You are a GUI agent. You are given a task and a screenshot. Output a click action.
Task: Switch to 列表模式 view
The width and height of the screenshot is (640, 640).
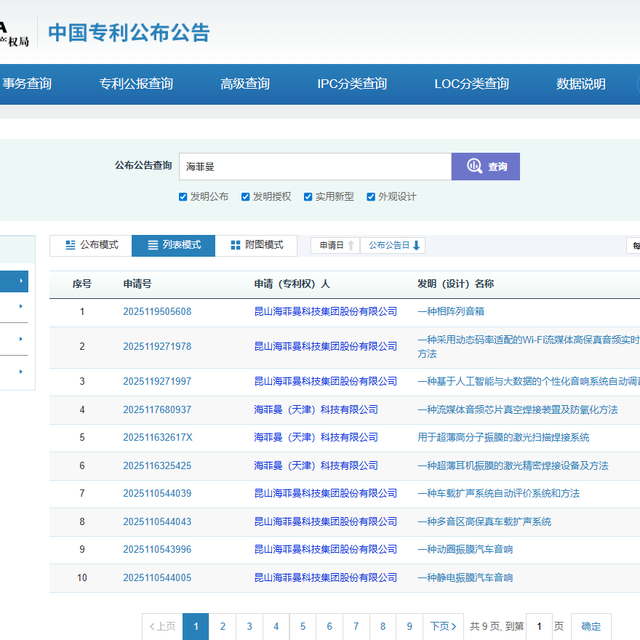point(173,245)
